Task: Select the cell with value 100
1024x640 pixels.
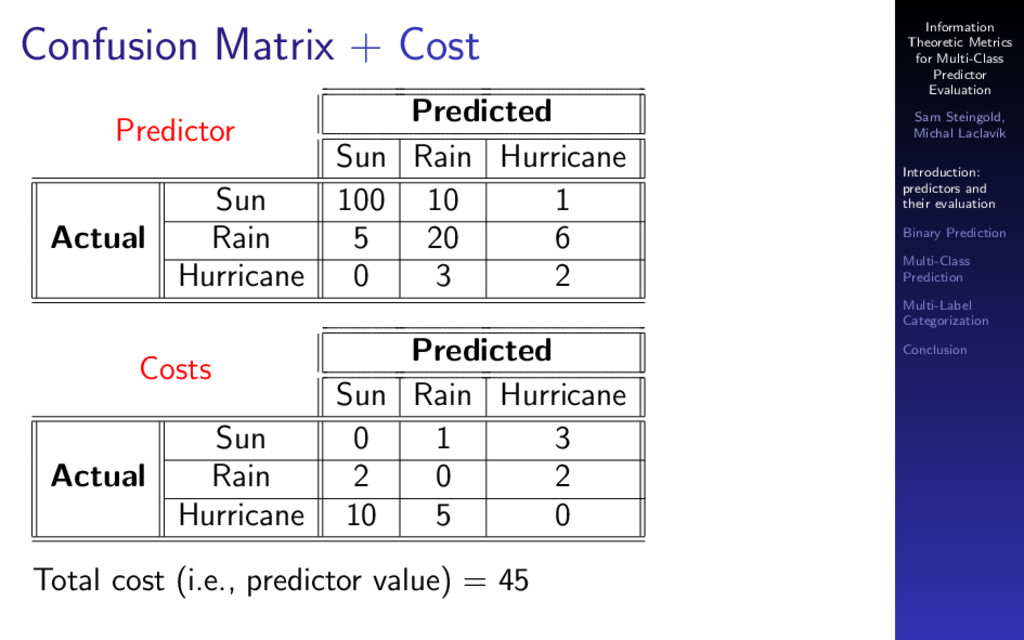Action: coord(361,200)
